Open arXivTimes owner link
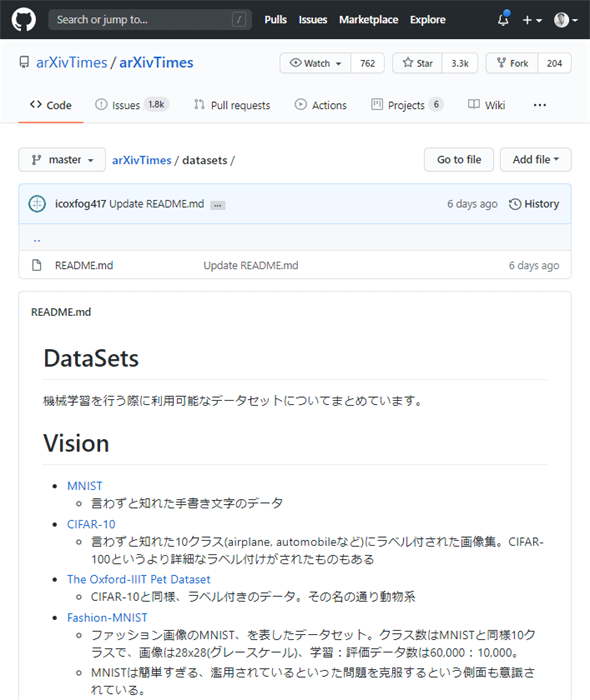 (x=71, y=62)
